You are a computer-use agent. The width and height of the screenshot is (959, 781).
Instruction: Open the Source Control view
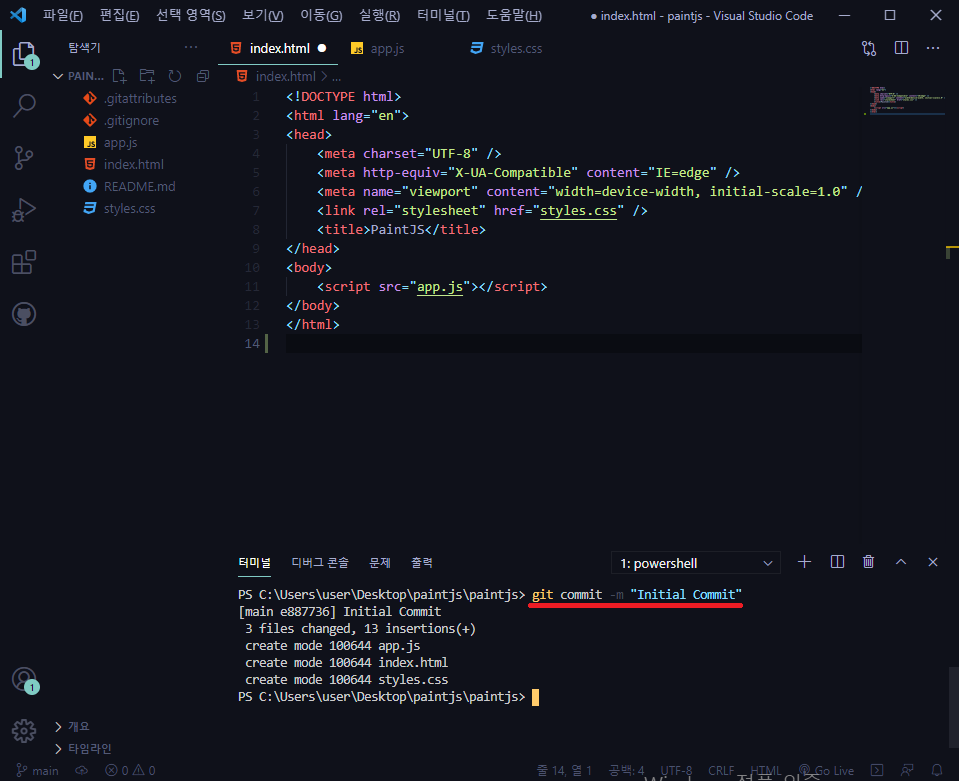tap(24, 158)
